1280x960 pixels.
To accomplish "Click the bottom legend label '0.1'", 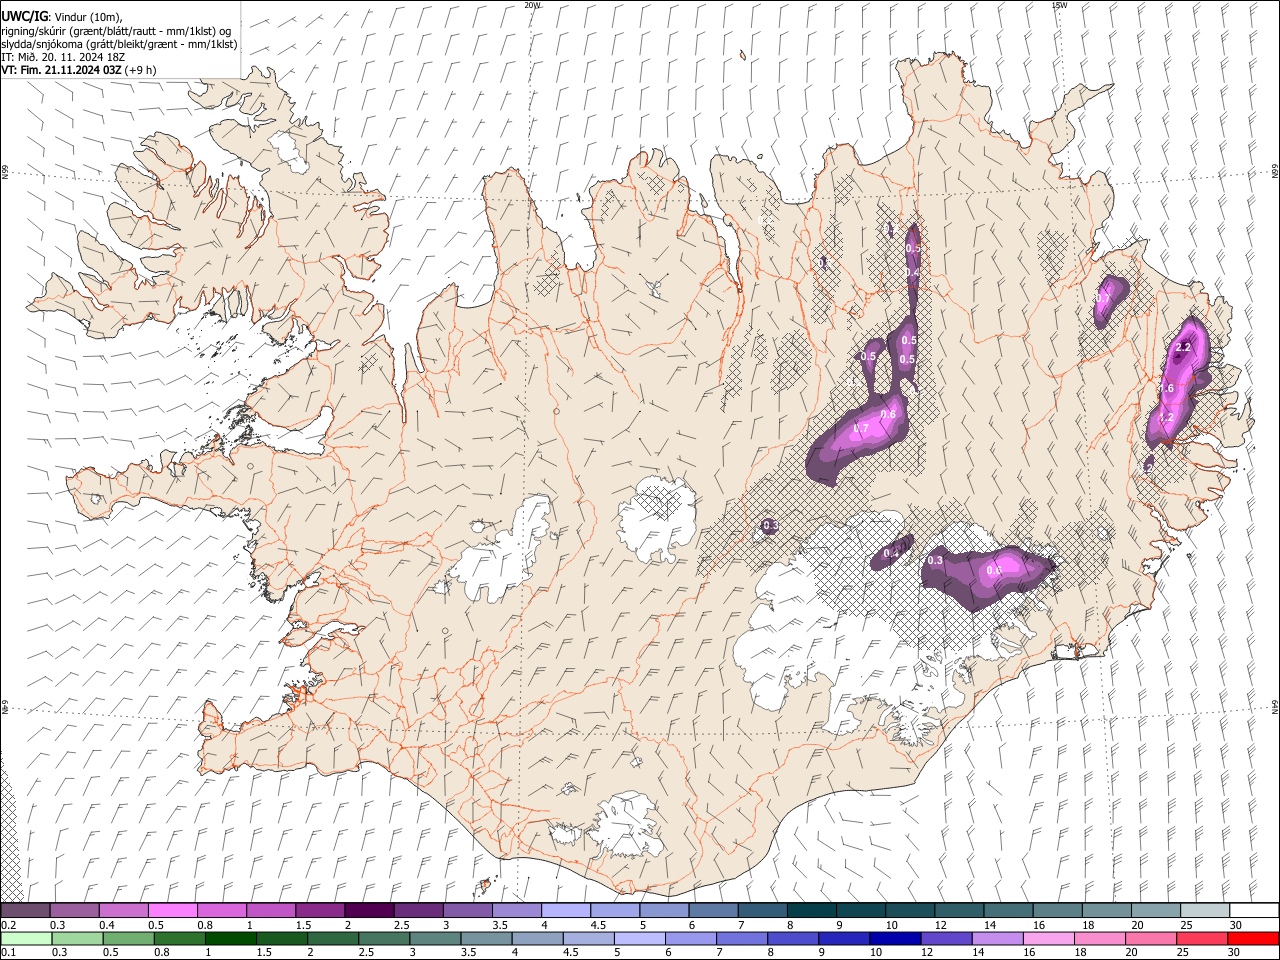I will tap(8, 953).
